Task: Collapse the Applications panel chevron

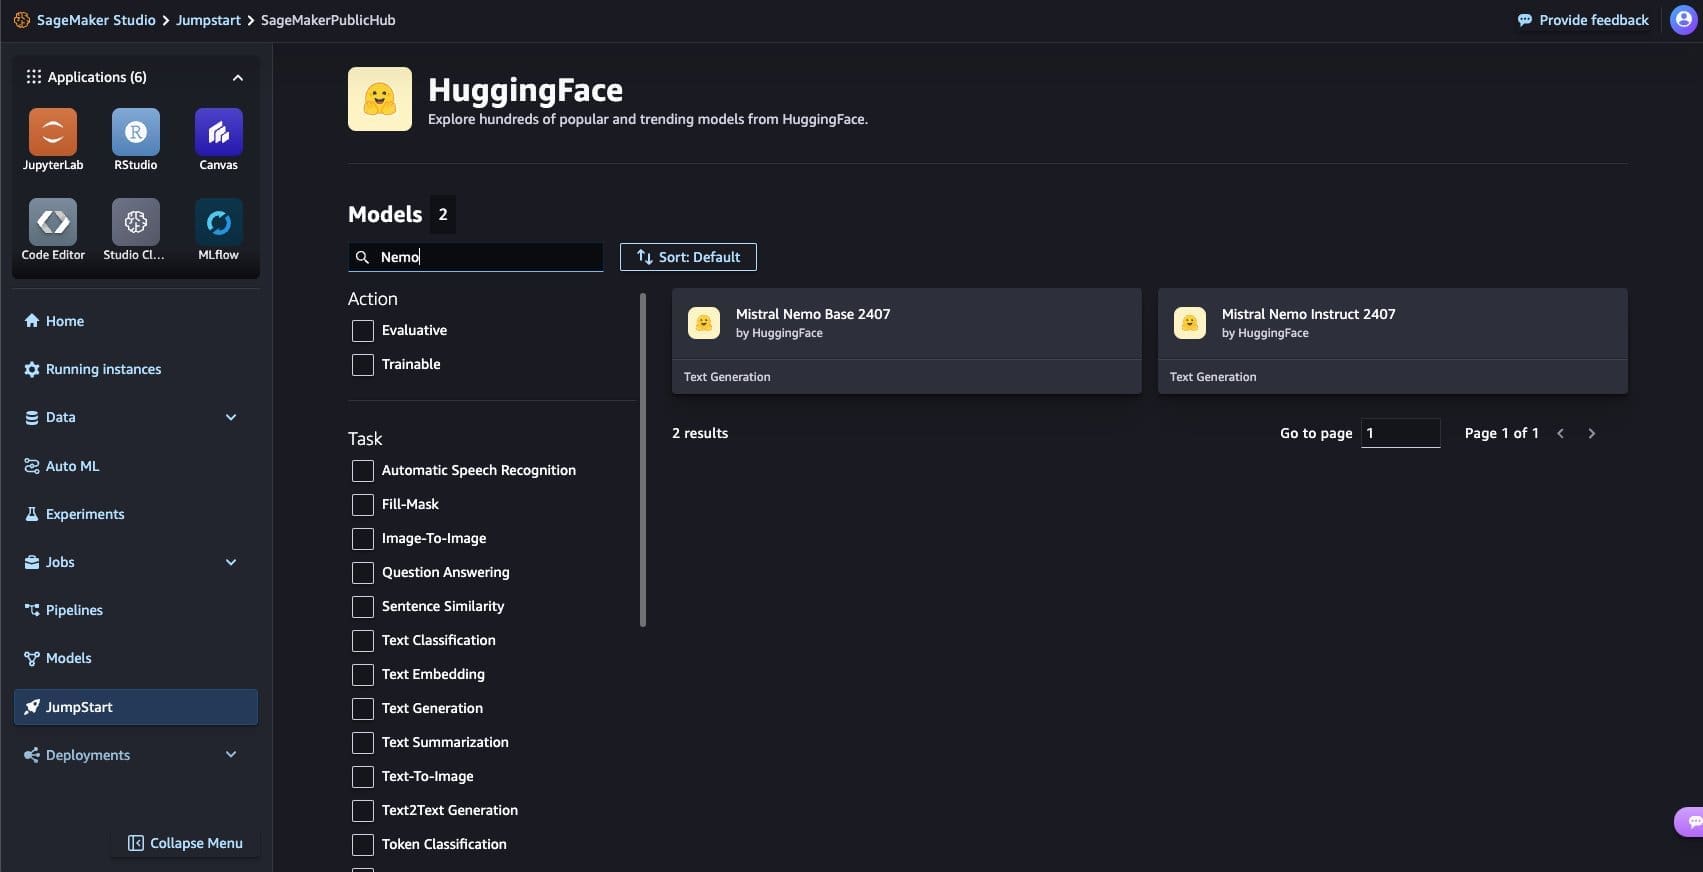Action: click(237, 77)
